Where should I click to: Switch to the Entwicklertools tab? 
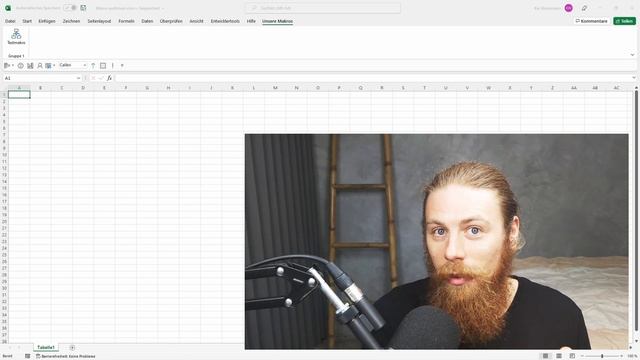tap(225, 21)
